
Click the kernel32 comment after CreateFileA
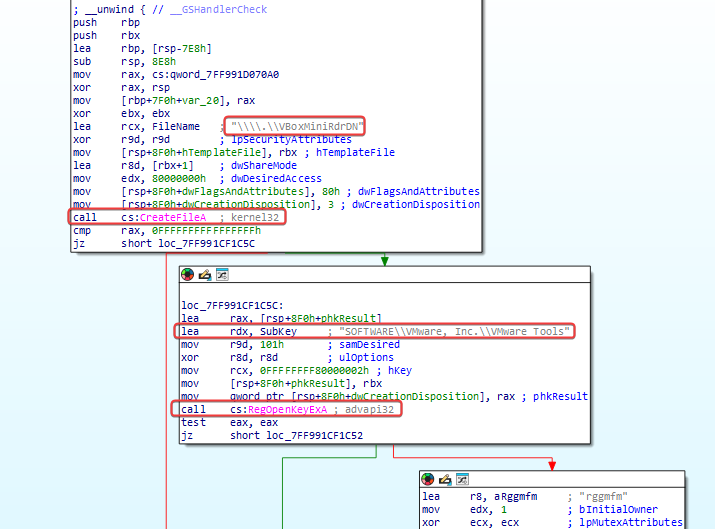click(x=254, y=218)
